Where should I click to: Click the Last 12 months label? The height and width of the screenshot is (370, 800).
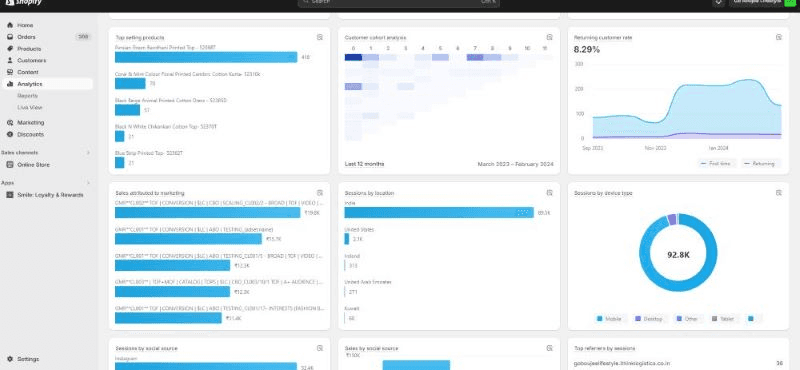[364, 164]
